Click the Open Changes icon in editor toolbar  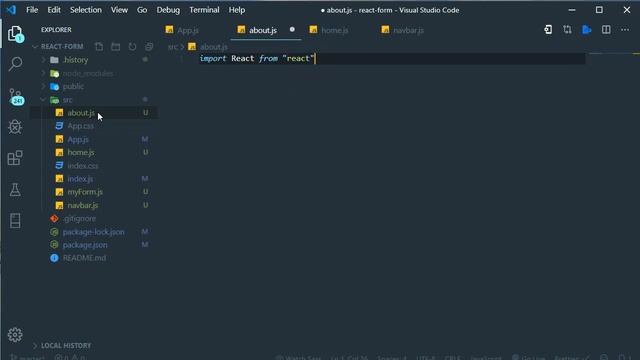pos(548,30)
